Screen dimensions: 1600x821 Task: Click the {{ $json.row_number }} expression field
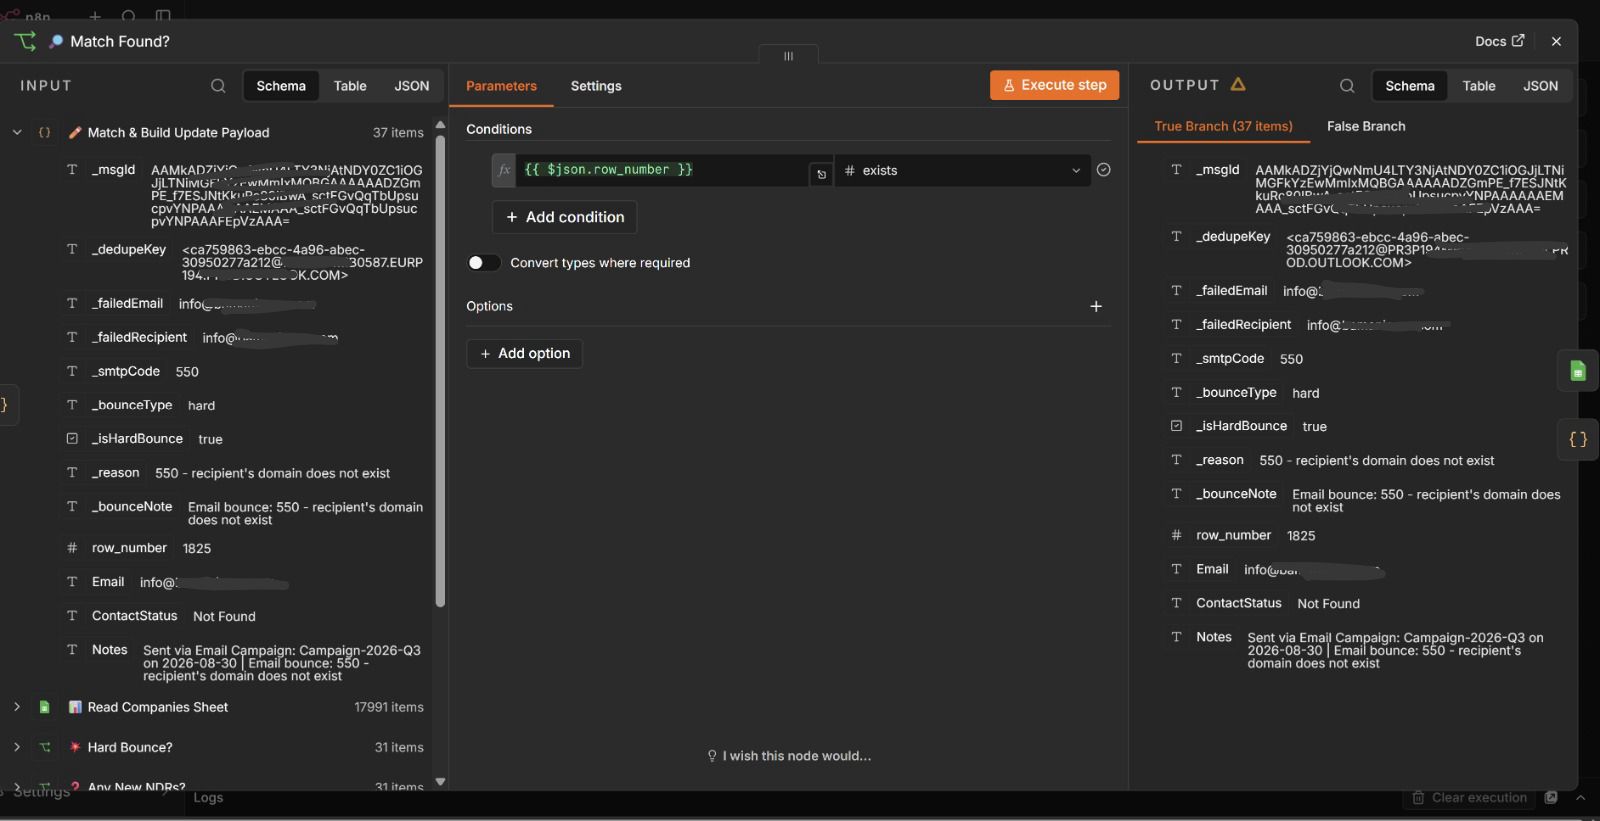click(x=662, y=170)
